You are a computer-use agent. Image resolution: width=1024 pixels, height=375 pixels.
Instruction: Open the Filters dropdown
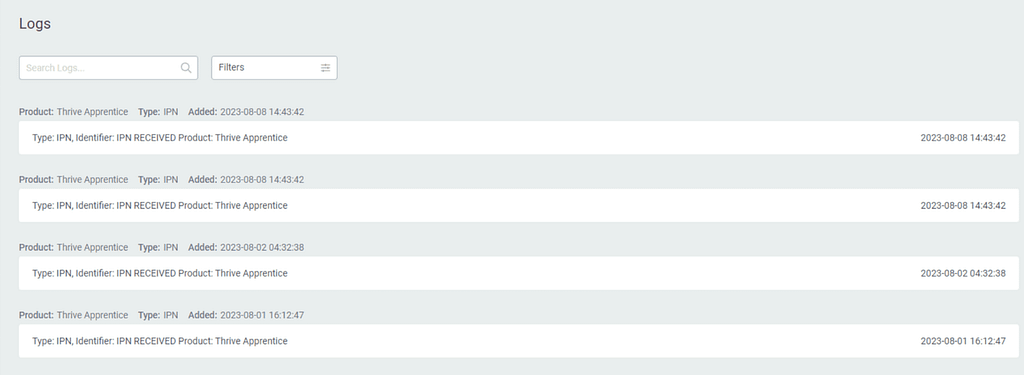pos(274,68)
